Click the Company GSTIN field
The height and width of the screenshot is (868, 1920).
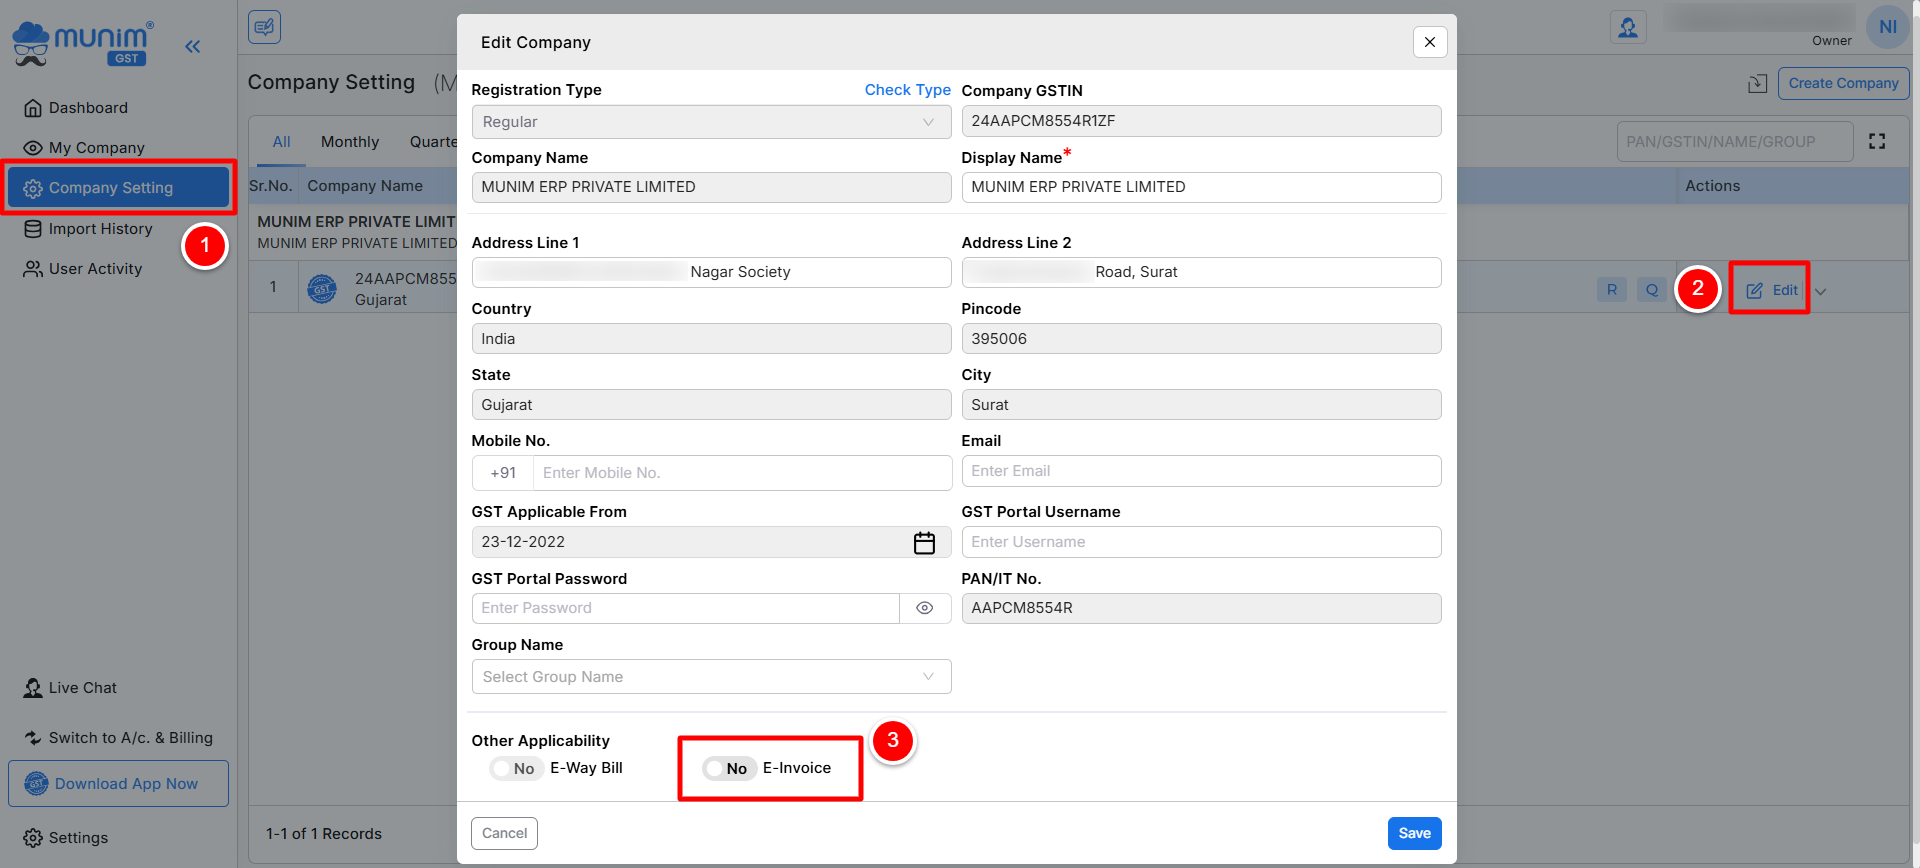point(1201,121)
